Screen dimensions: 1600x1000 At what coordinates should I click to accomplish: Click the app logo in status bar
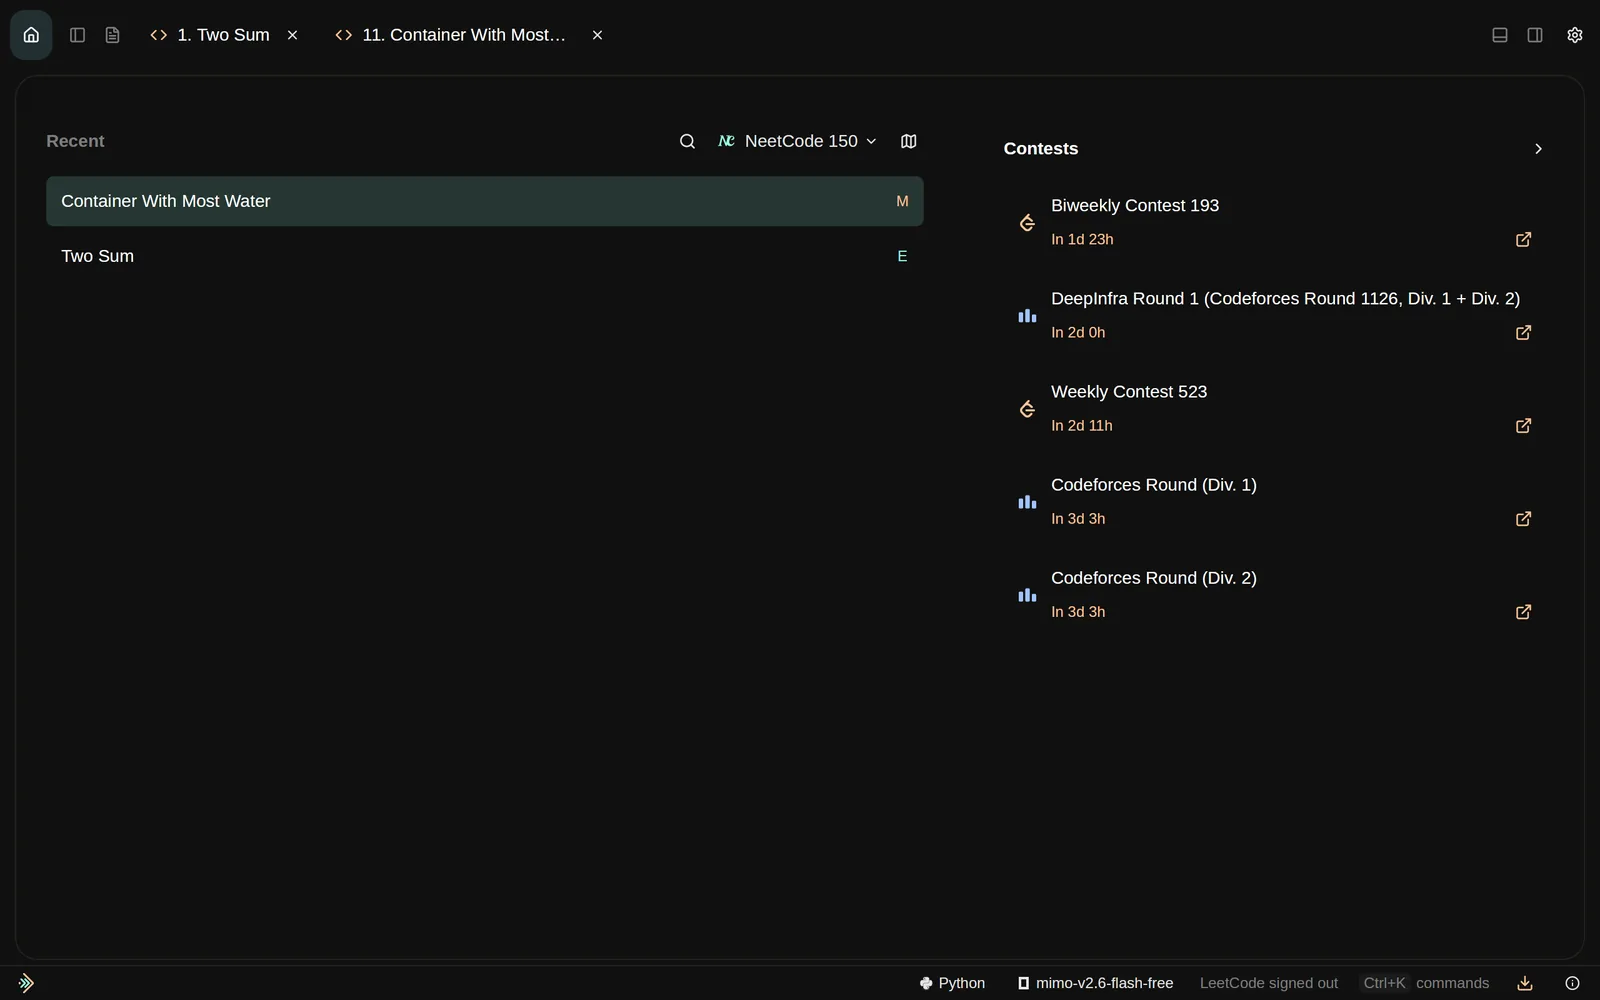(26, 983)
